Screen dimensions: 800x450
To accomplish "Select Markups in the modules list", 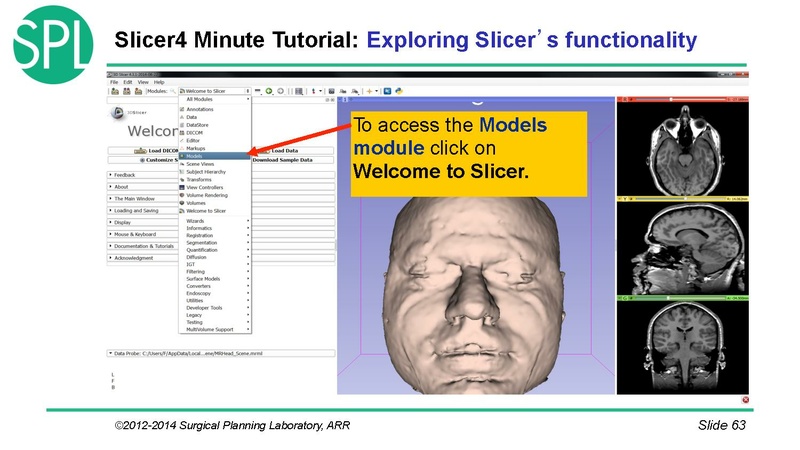I will pos(215,148).
